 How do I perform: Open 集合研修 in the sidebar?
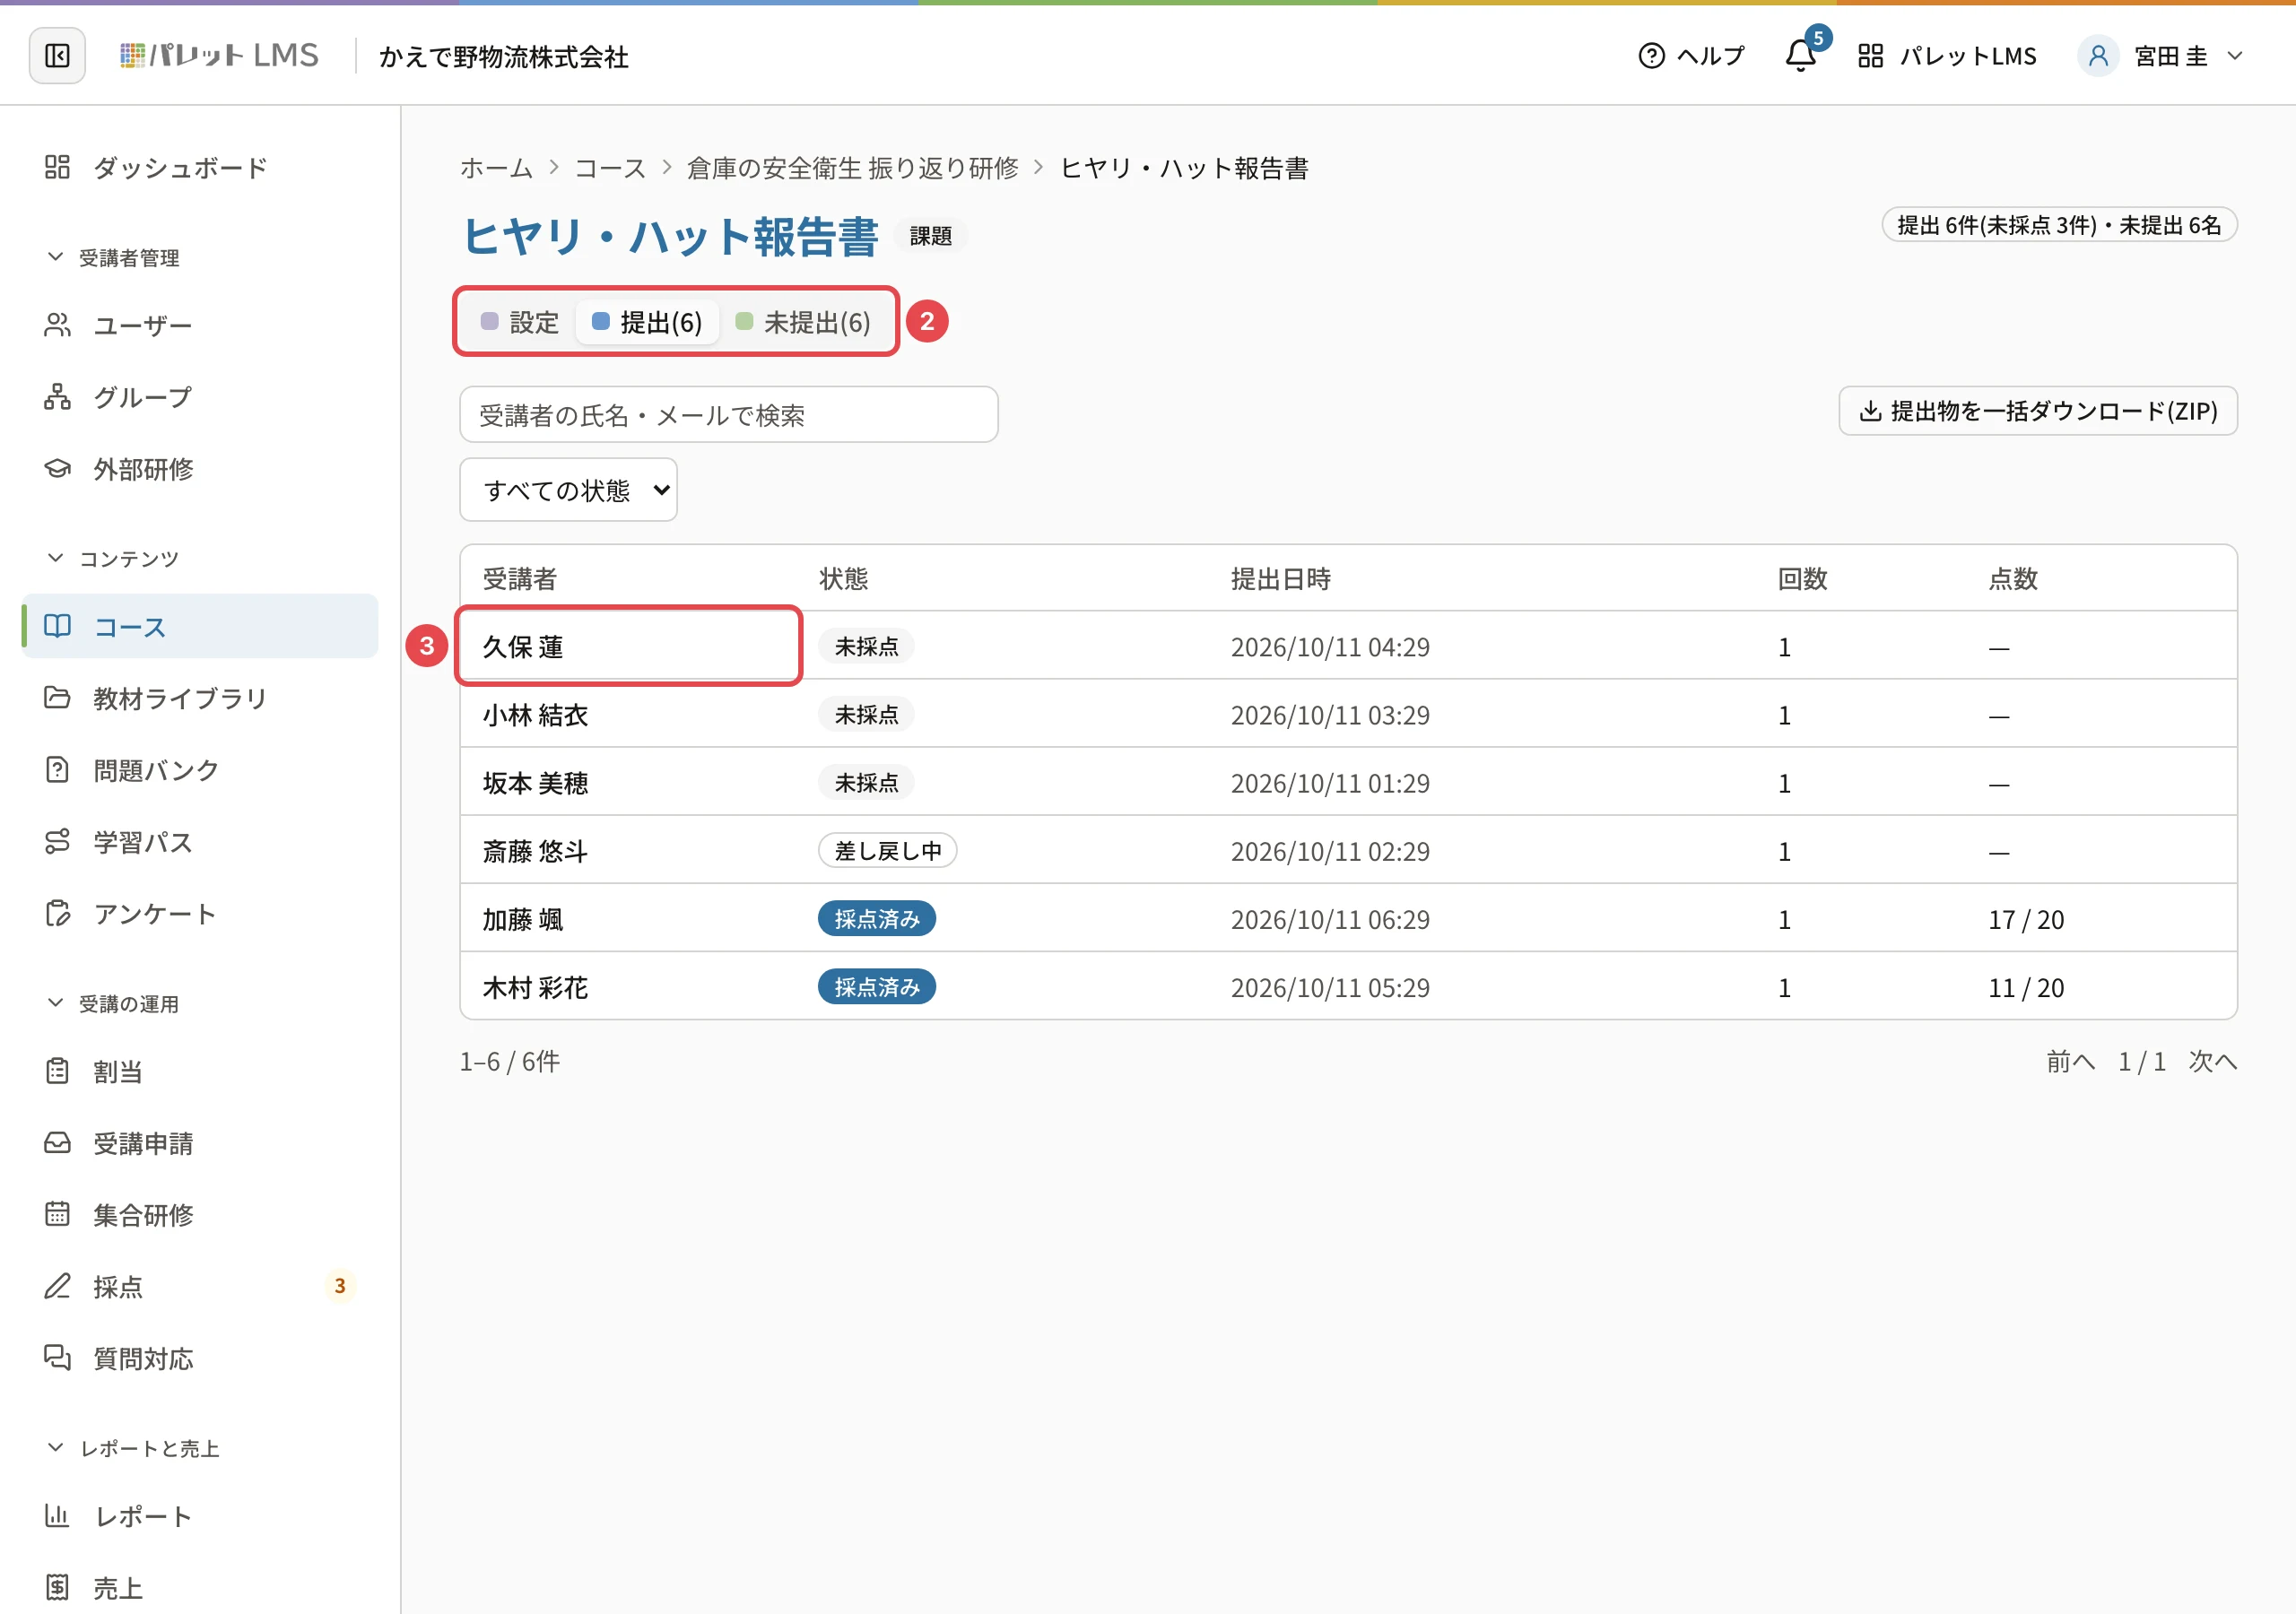[200, 1215]
